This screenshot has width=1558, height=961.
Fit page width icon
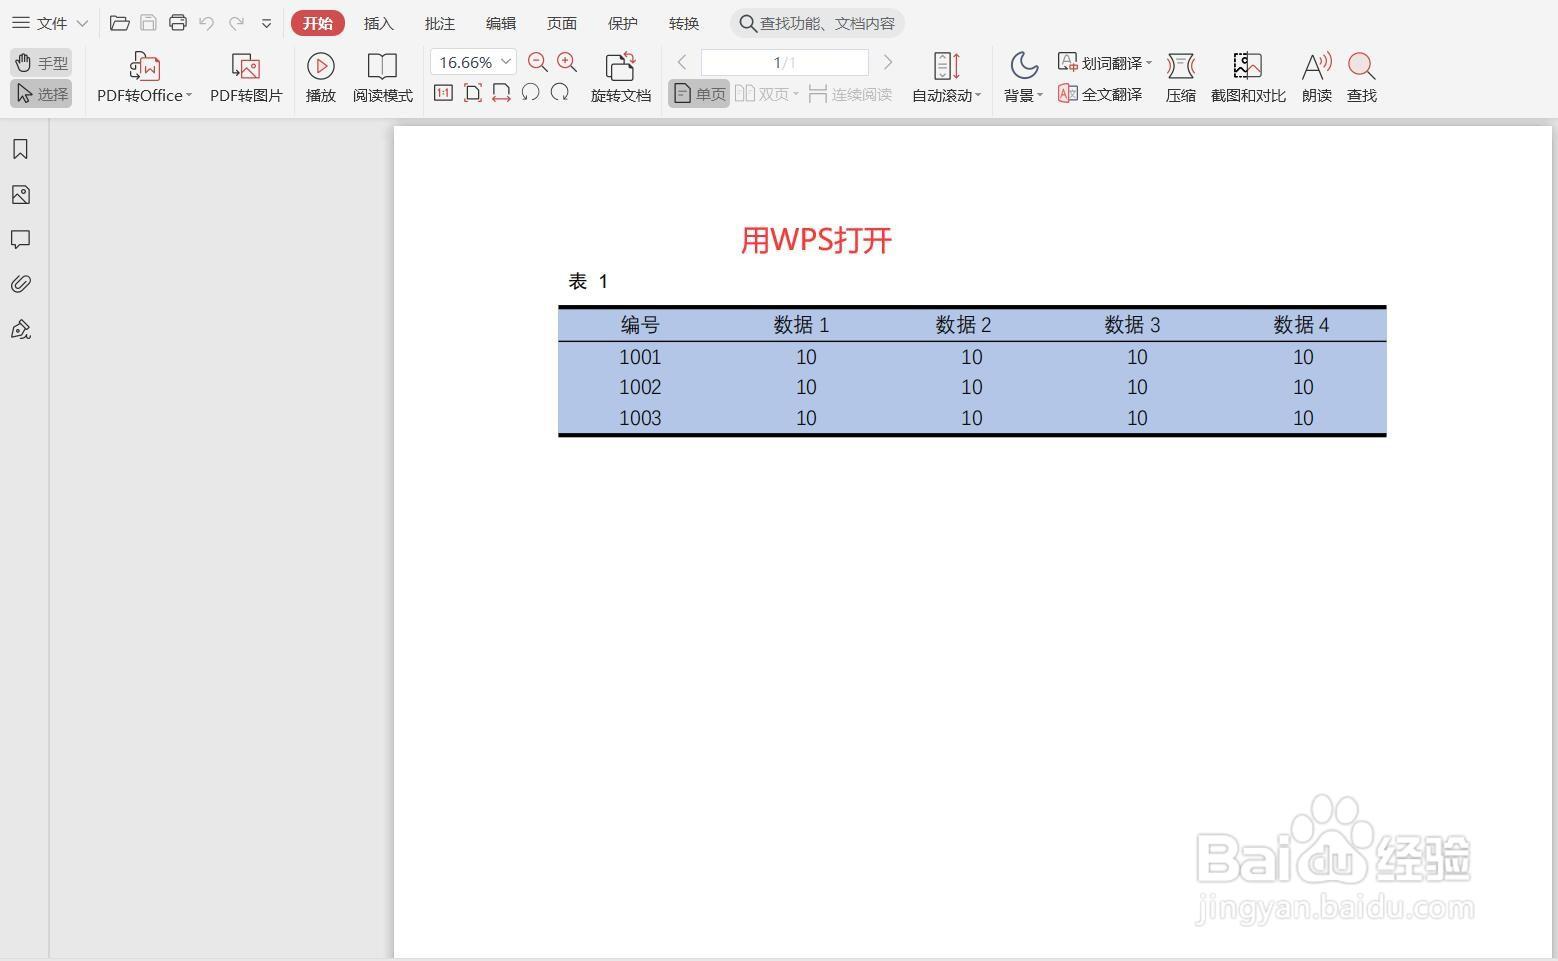pos(501,93)
